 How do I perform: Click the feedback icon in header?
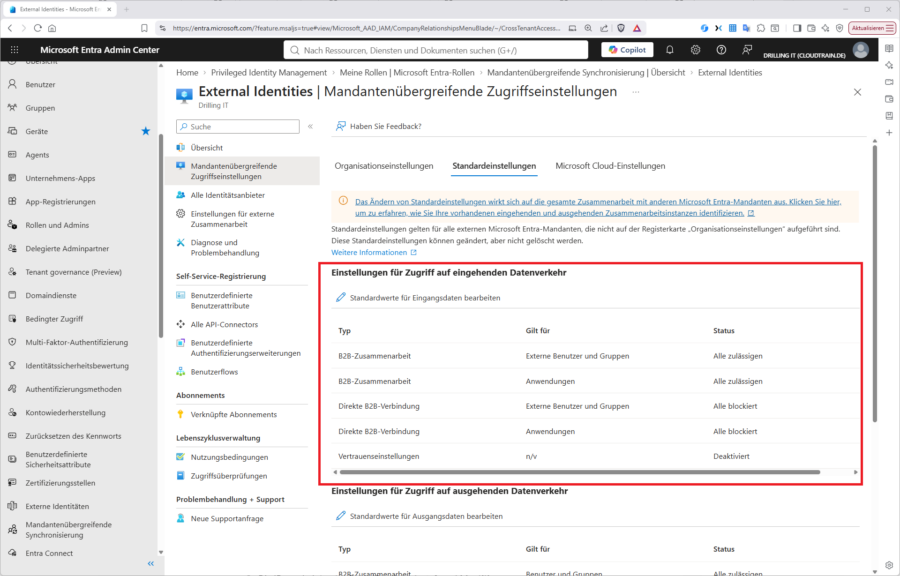click(747, 50)
